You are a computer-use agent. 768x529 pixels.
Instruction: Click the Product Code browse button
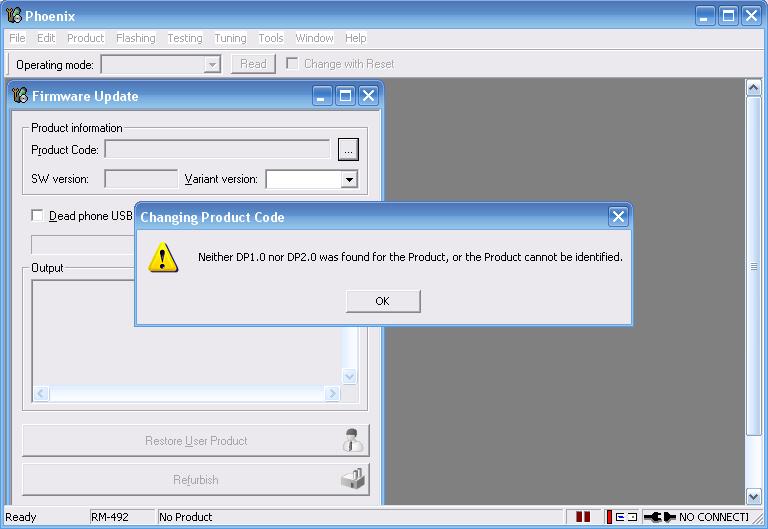(348, 149)
